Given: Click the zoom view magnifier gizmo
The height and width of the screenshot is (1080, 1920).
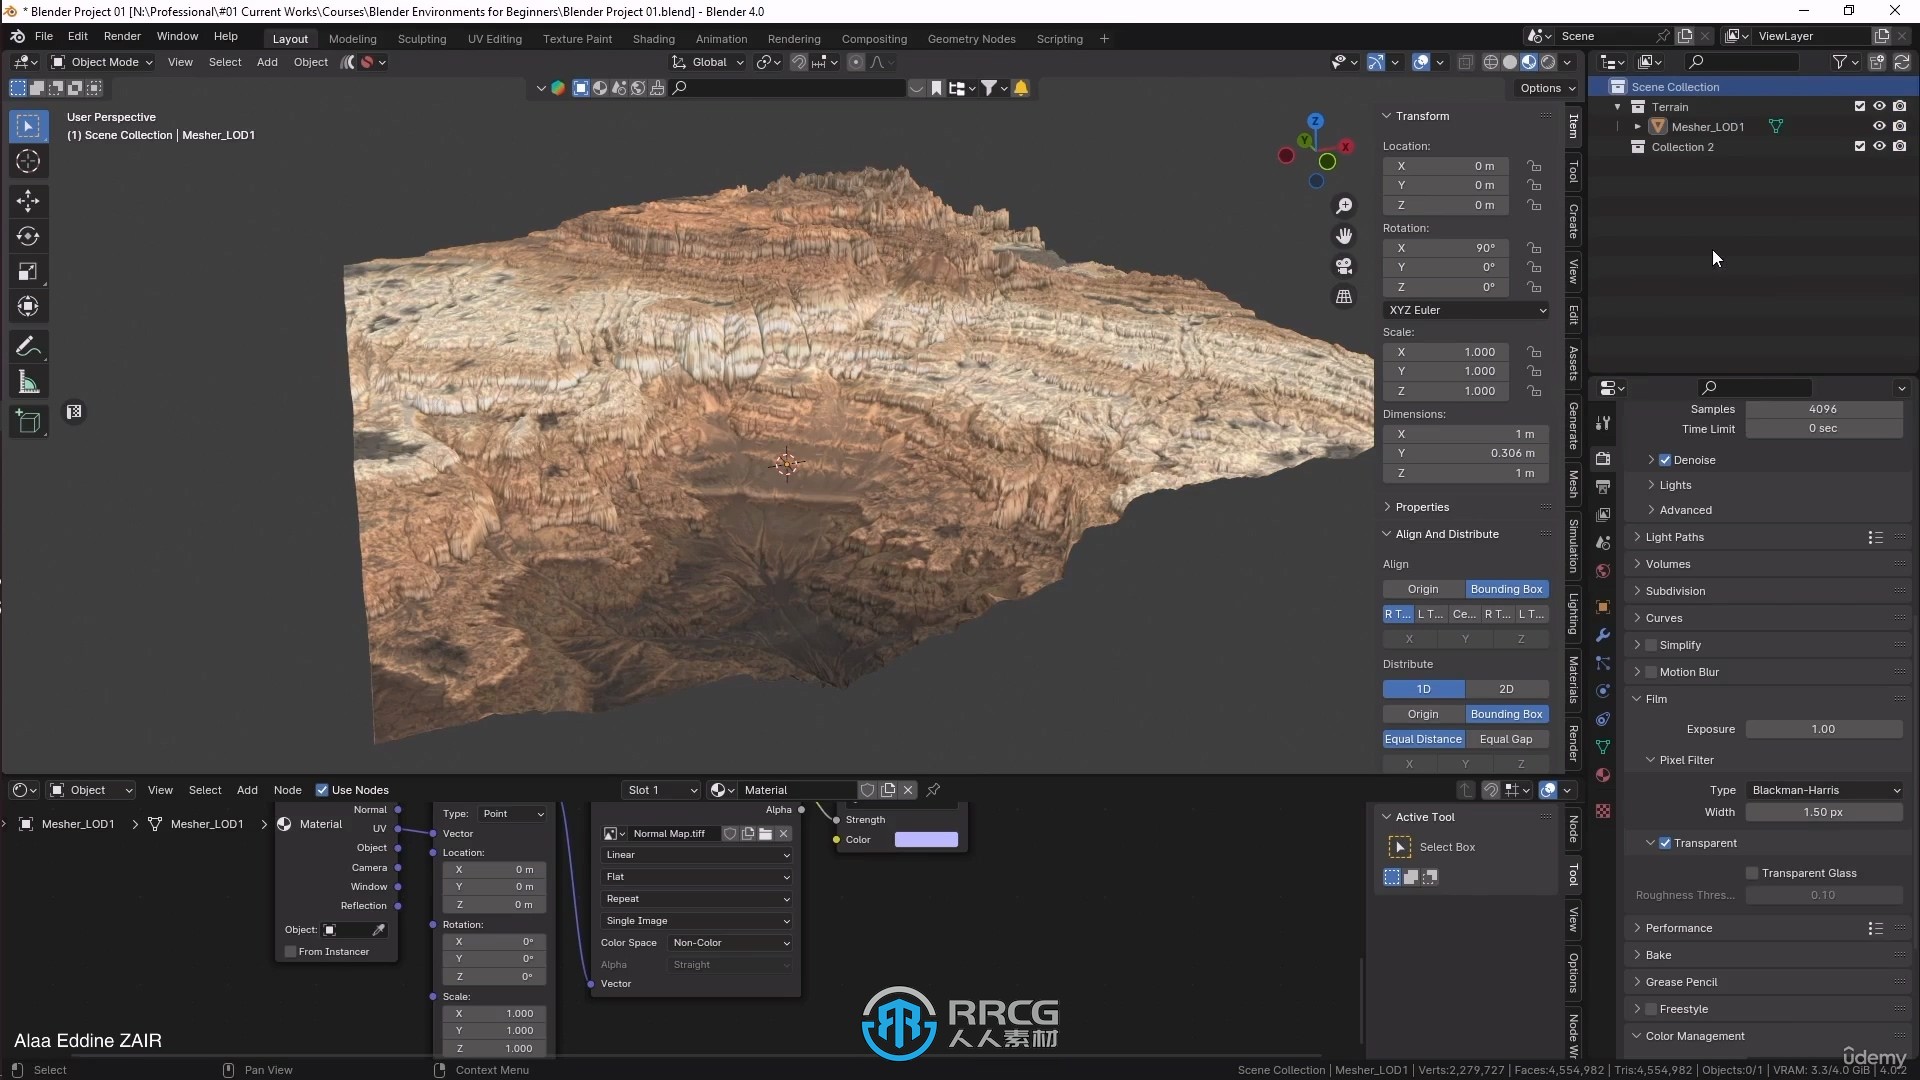Looking at the screenshot, I should tap(1344, 206).
